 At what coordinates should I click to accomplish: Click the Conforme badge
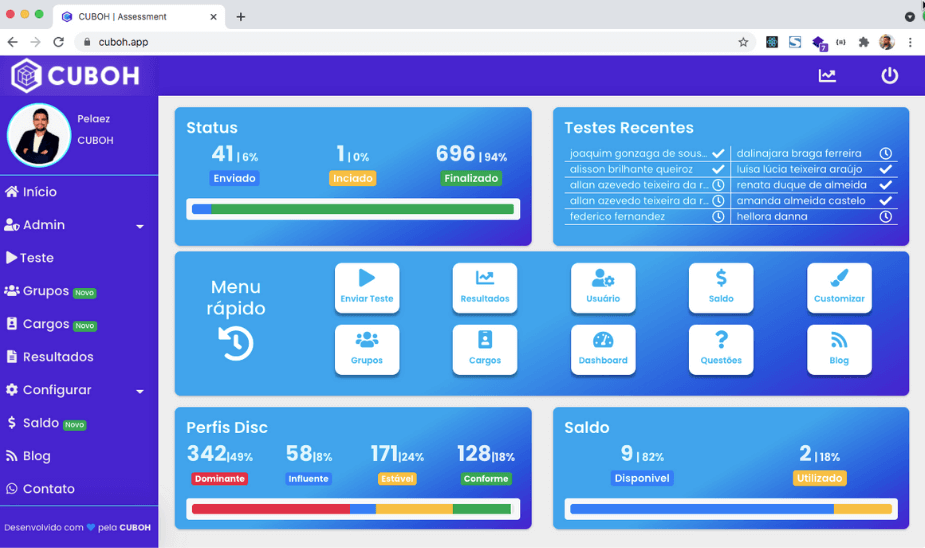pos(486,478)
